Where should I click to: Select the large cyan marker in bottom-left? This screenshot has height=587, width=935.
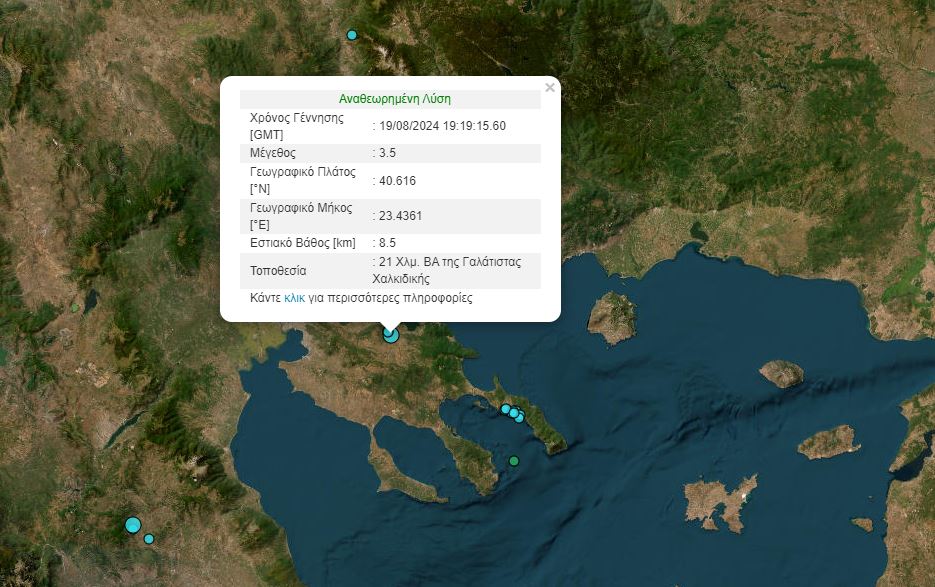pyautogui.click(x=133, y=525)
